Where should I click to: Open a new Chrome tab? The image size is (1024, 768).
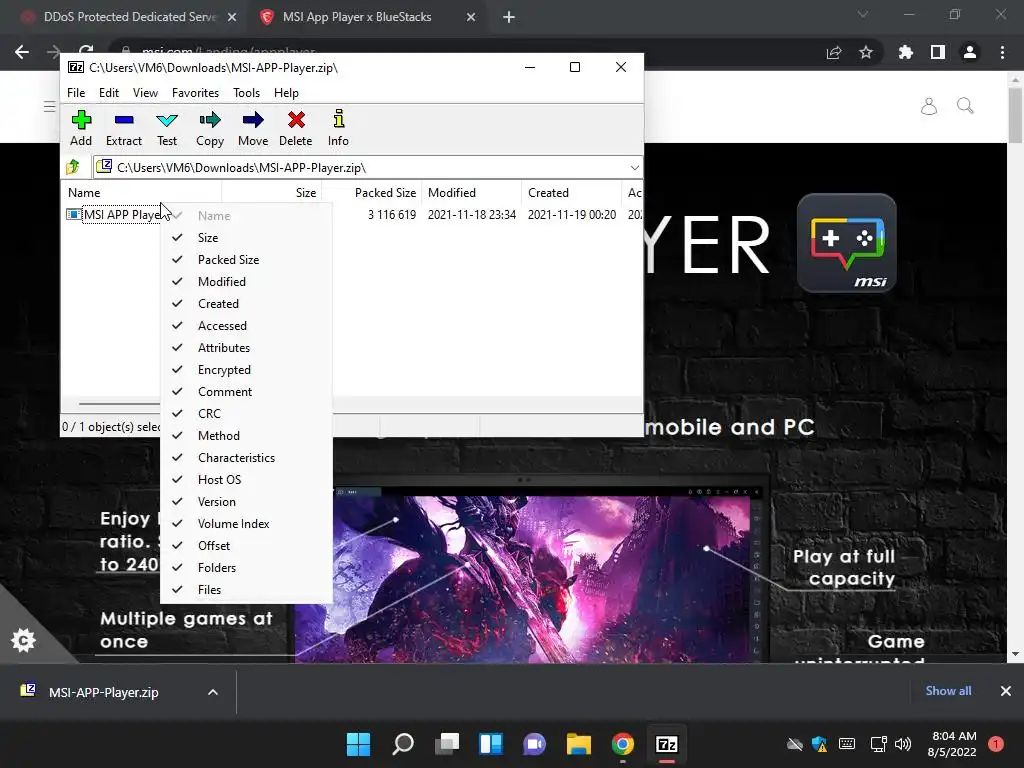click(509, 17)
